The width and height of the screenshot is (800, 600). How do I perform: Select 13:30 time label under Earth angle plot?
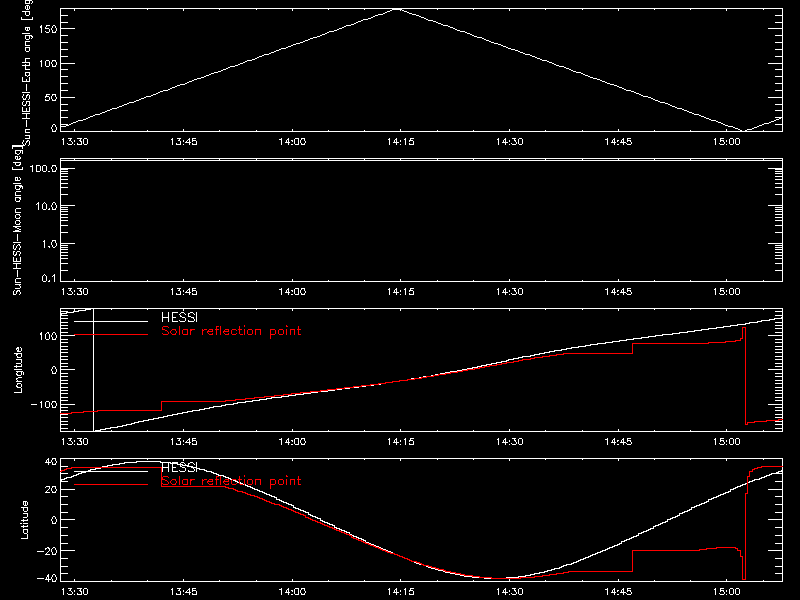74,142
